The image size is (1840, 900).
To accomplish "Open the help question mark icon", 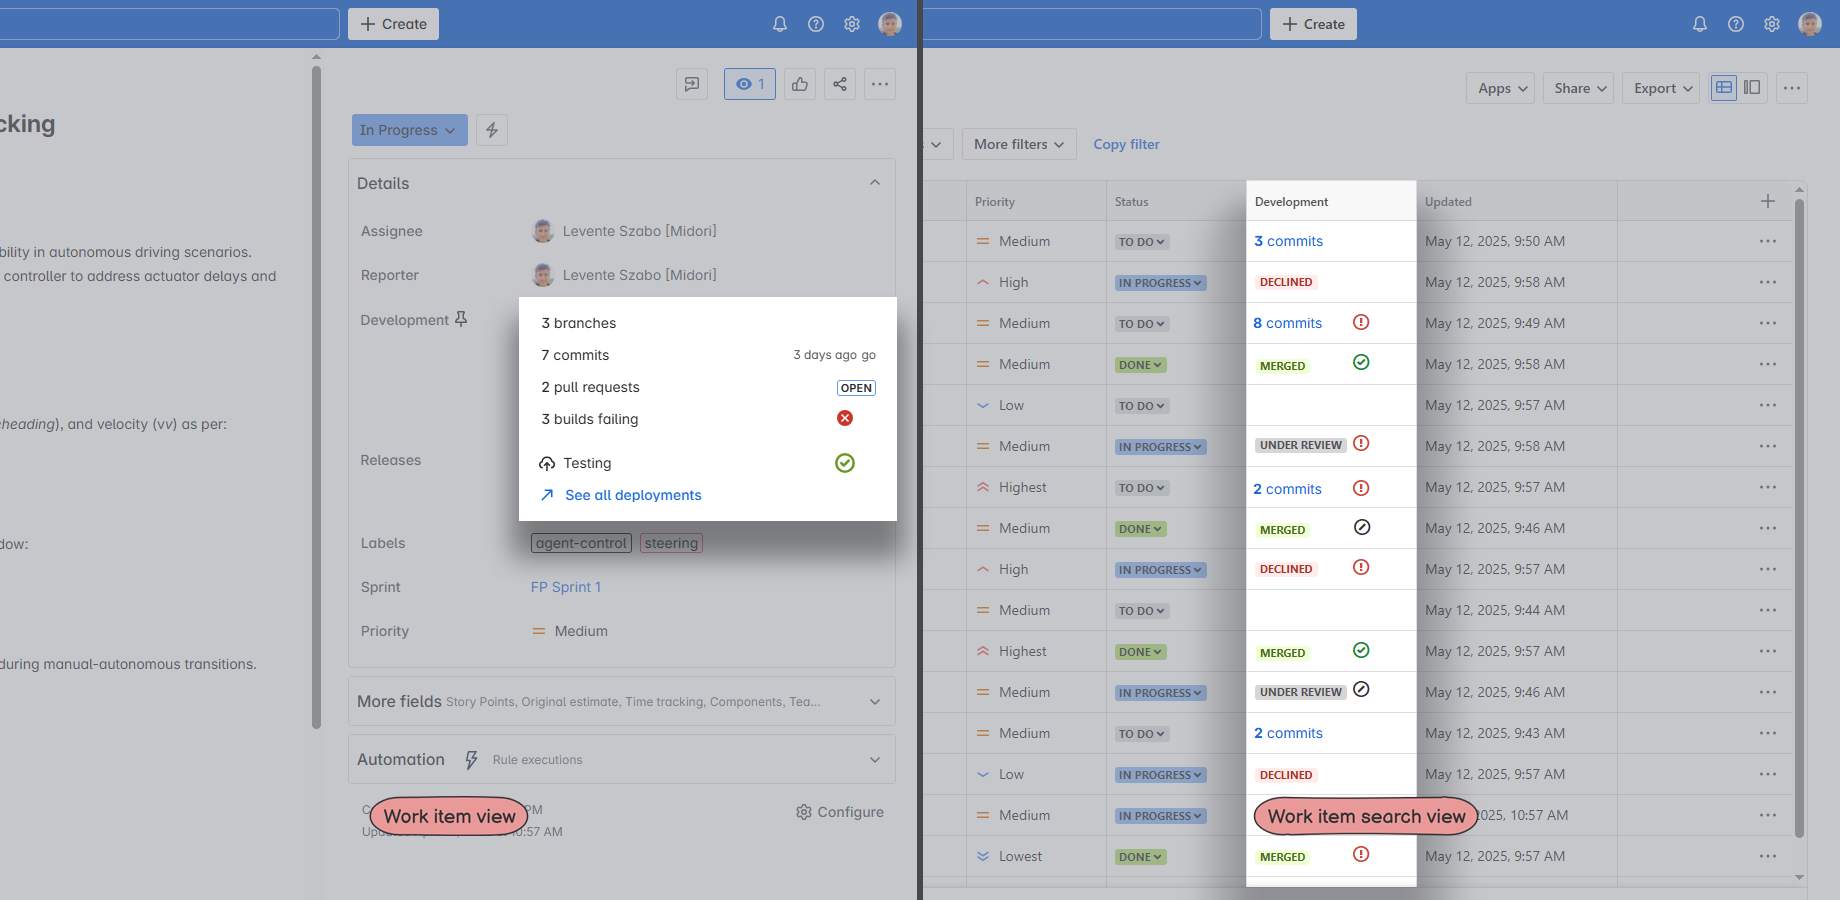I will [x=816, y=24].
